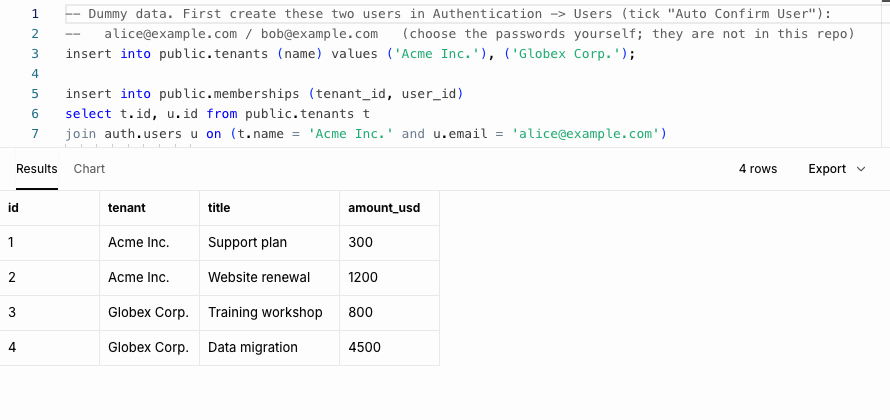Click the tenant column header
This screenshot has height=420, width=890.
coord(149,208)
